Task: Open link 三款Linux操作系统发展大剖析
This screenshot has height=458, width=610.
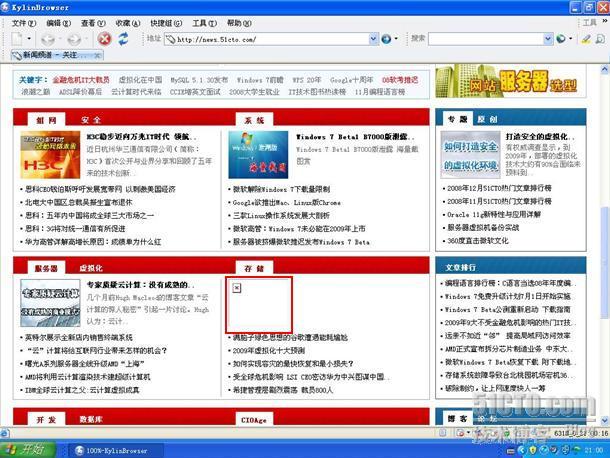Action: point(281,215)
